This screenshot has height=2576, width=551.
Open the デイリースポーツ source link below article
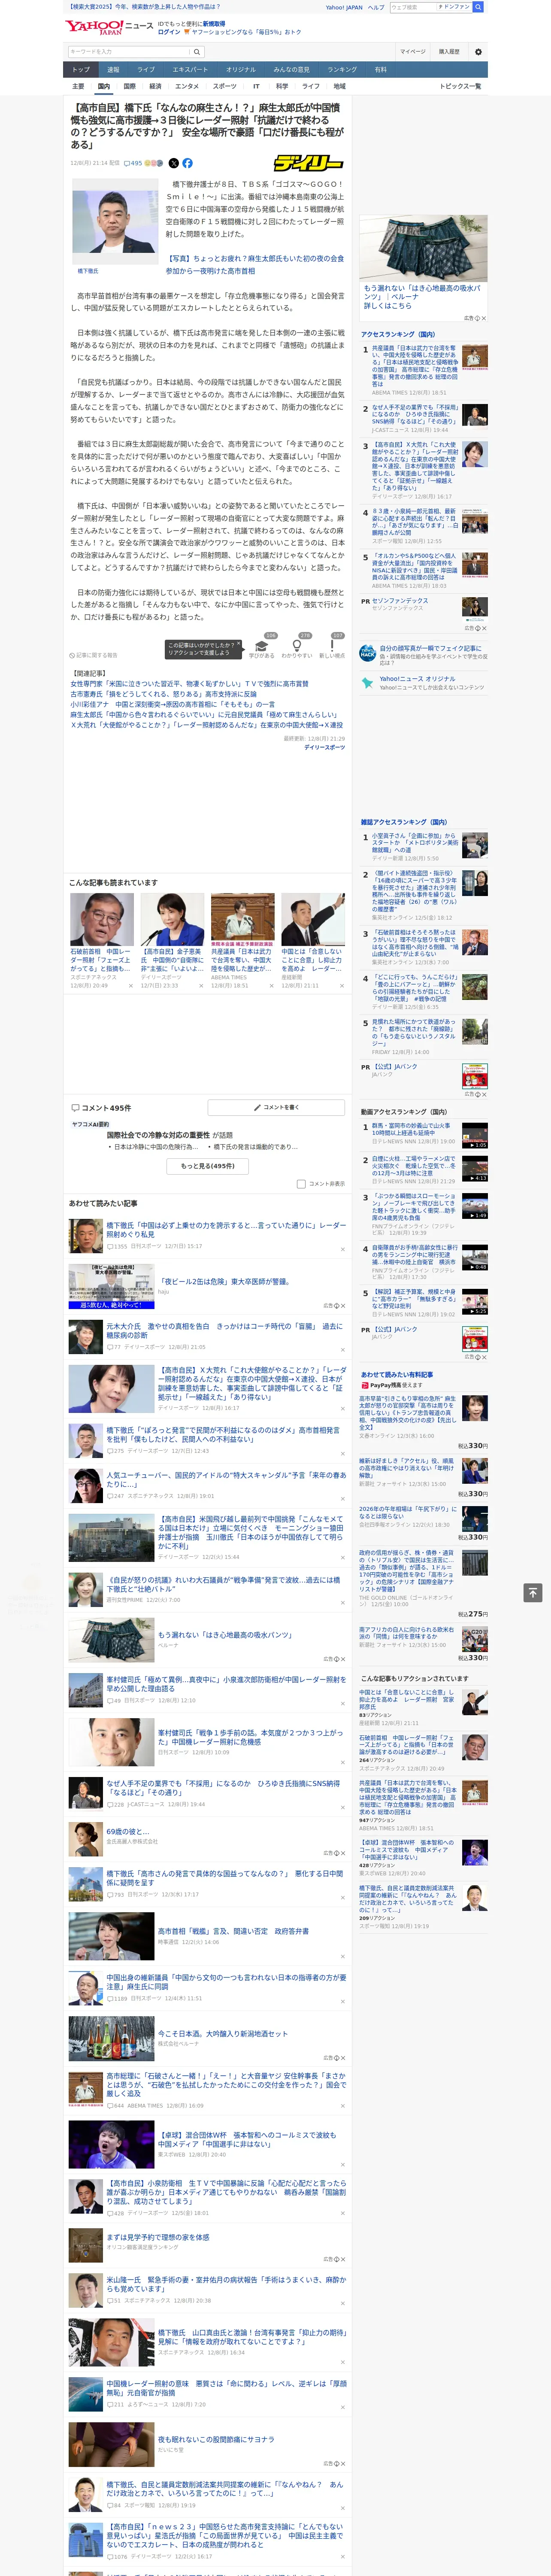pyautogui.click(x=324, y=747)
